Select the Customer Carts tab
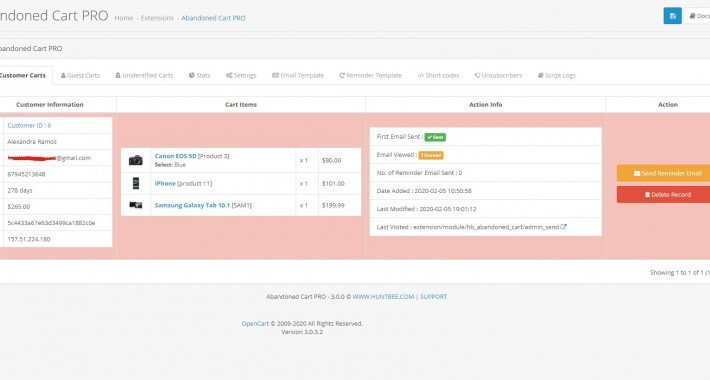This screenshot has width=710, height=380. [x=25, y=75]
